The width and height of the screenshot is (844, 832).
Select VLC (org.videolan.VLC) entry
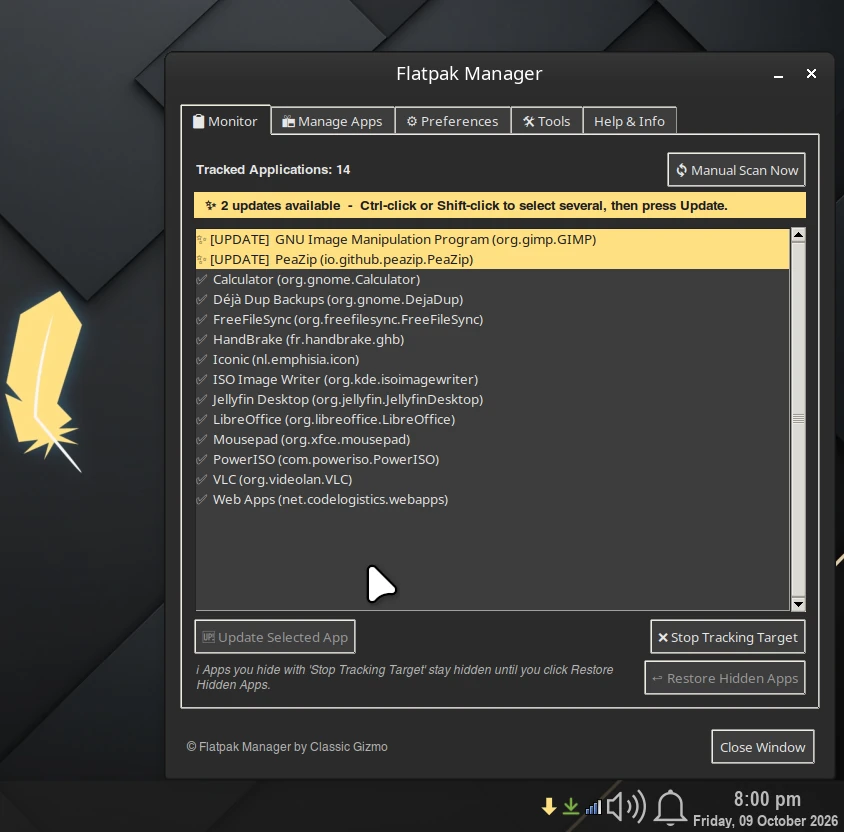click(493, 479)
